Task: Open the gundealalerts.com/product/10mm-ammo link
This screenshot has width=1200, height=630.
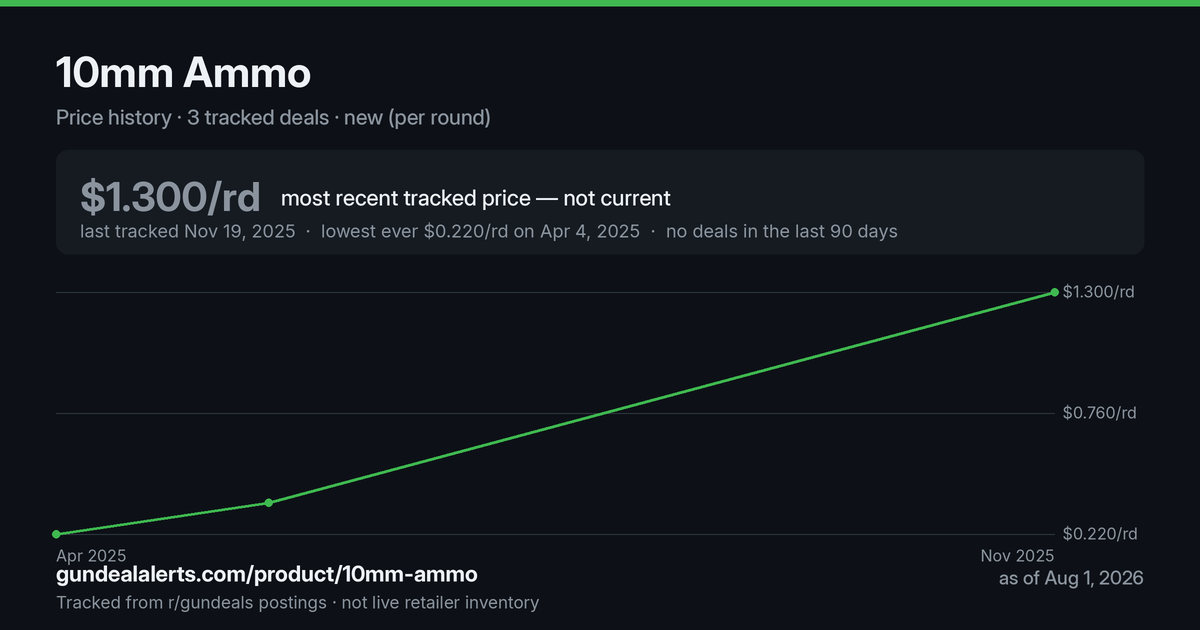Action: [x=267, y=574]
